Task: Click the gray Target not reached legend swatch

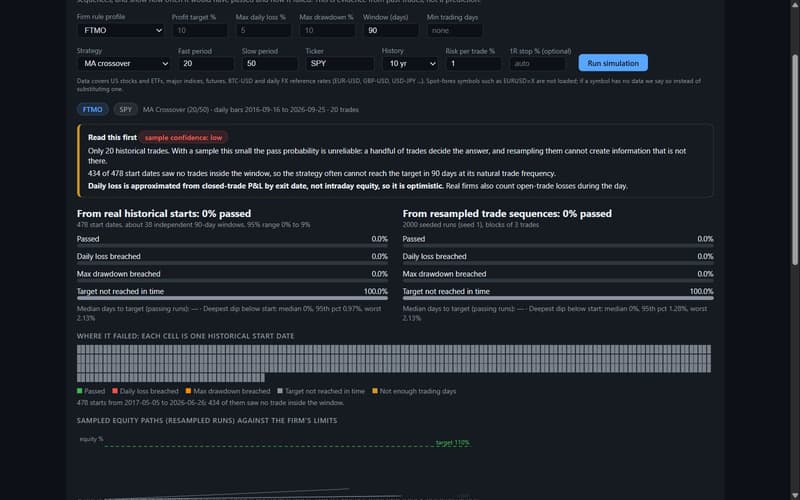Action: coord(280,391)
